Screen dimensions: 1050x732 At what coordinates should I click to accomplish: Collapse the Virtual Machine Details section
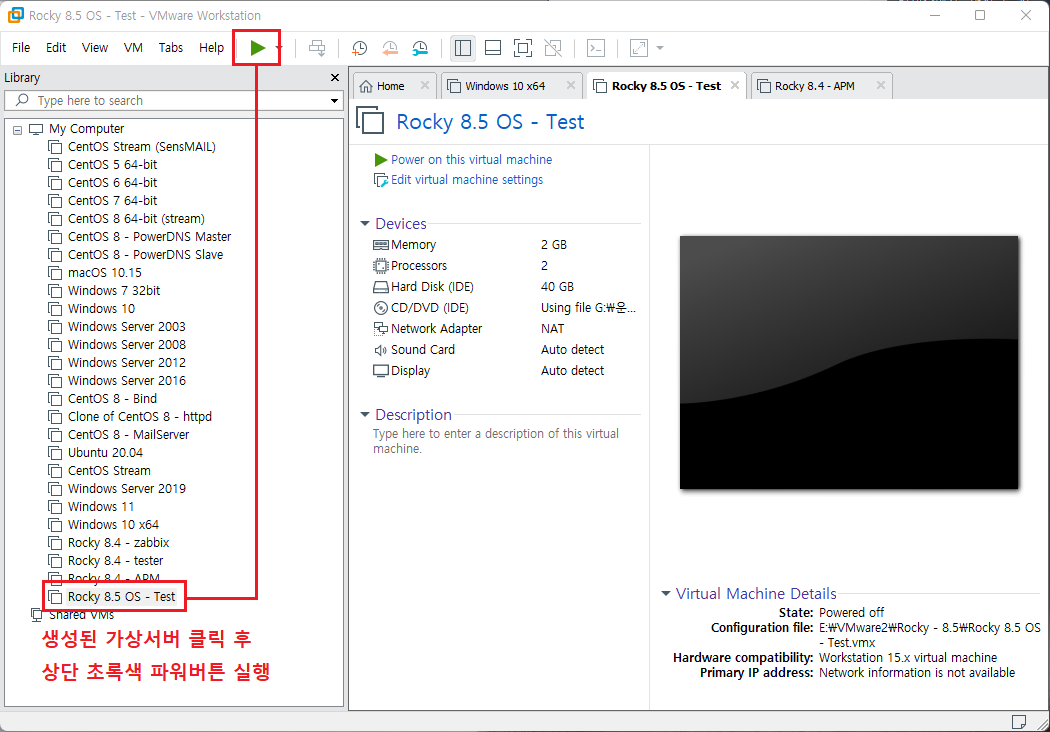tap(666, 593)
